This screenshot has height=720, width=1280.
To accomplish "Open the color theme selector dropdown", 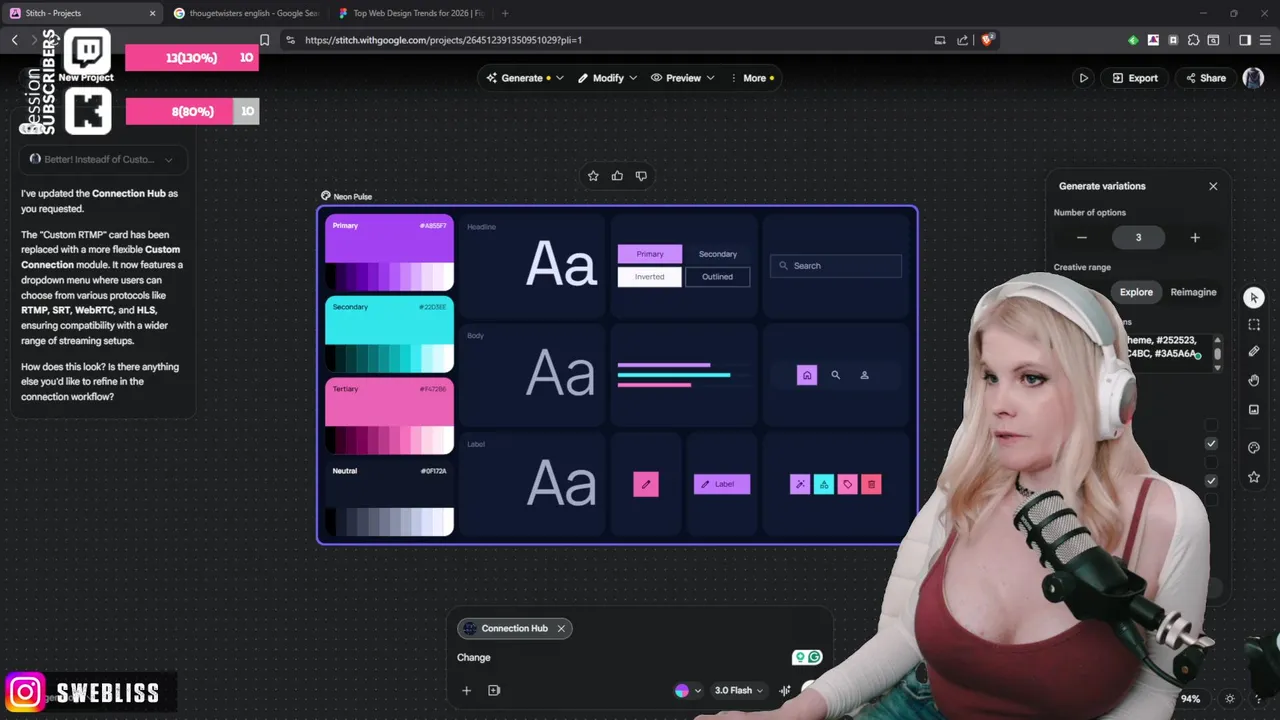I will click(687, 690).
